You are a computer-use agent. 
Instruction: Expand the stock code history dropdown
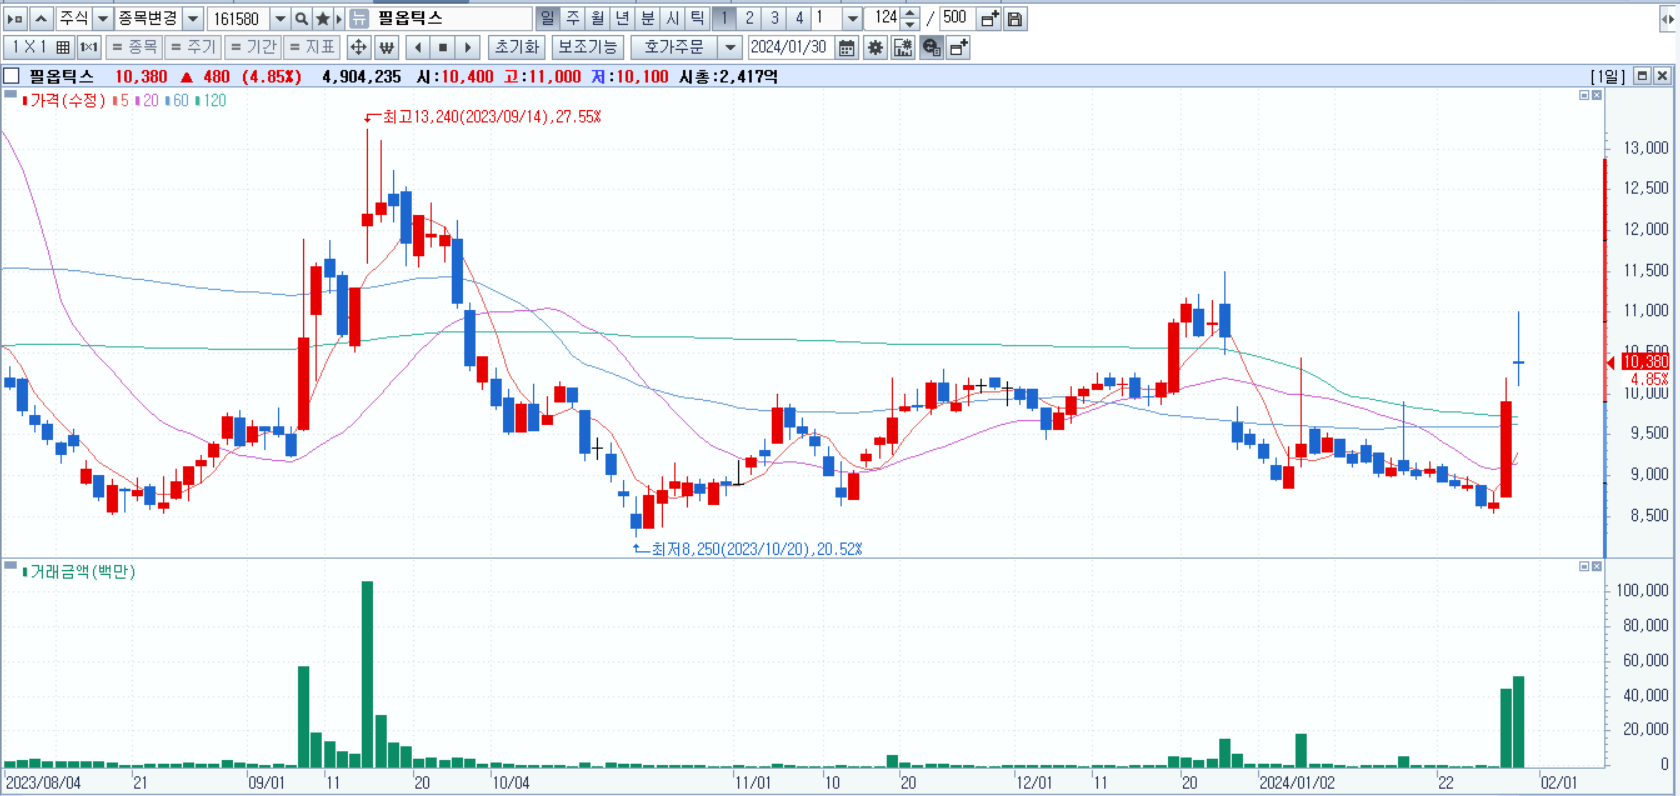(280, 18)
